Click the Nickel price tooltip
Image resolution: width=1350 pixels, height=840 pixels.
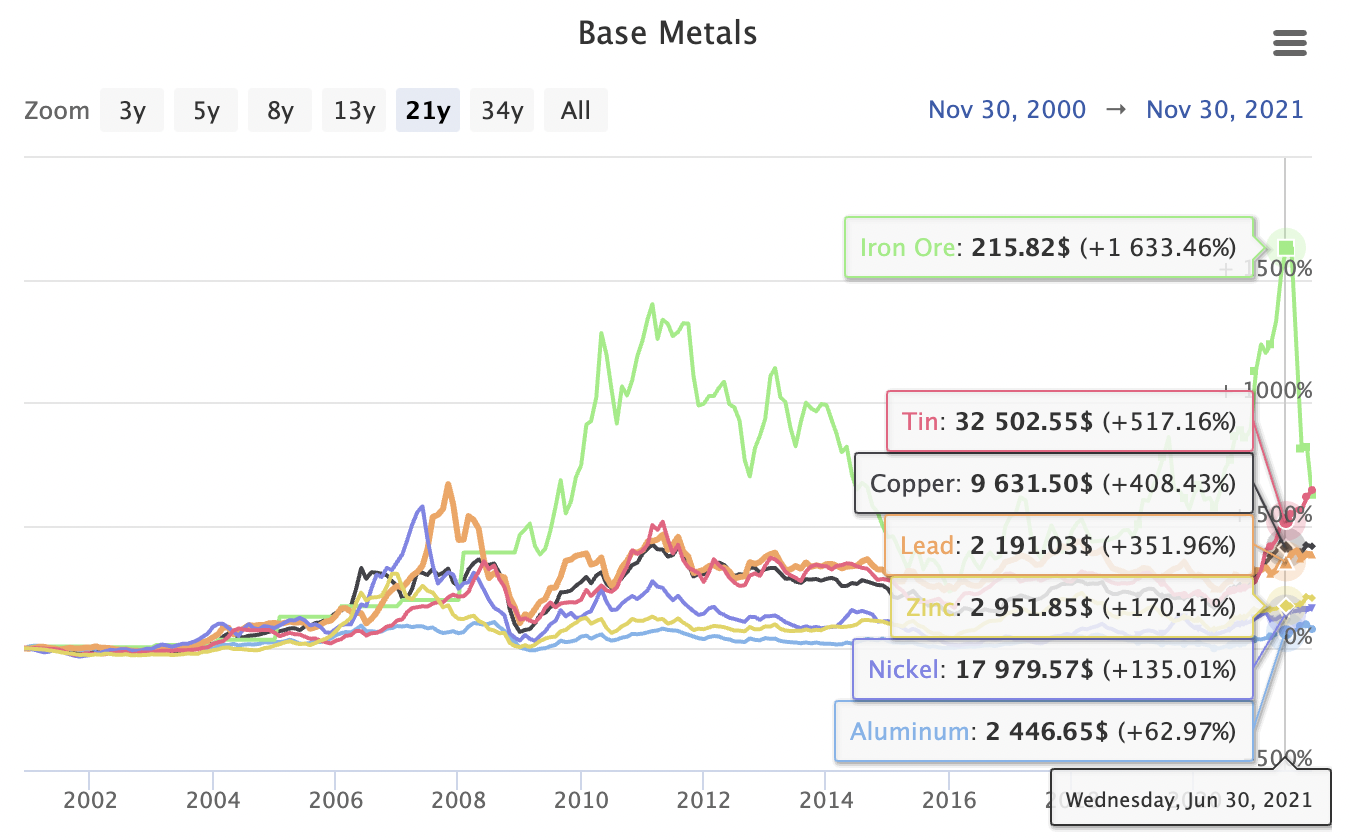coord(1051,669)
